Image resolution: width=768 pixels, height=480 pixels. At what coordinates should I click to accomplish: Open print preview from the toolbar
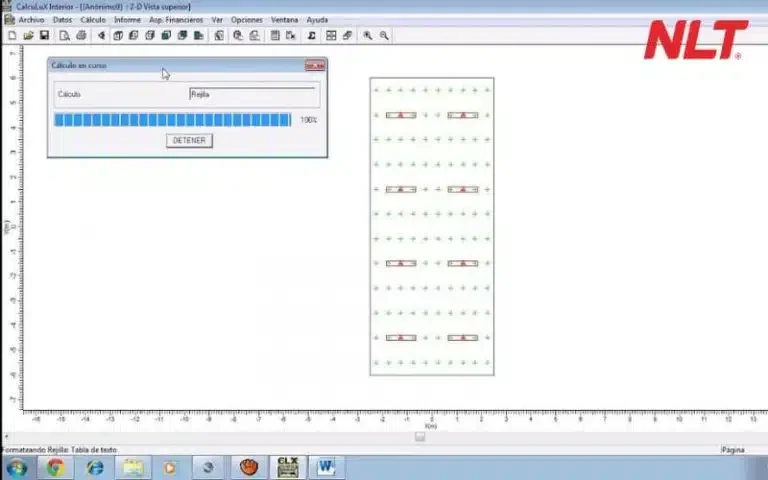(x=64, y=35)
